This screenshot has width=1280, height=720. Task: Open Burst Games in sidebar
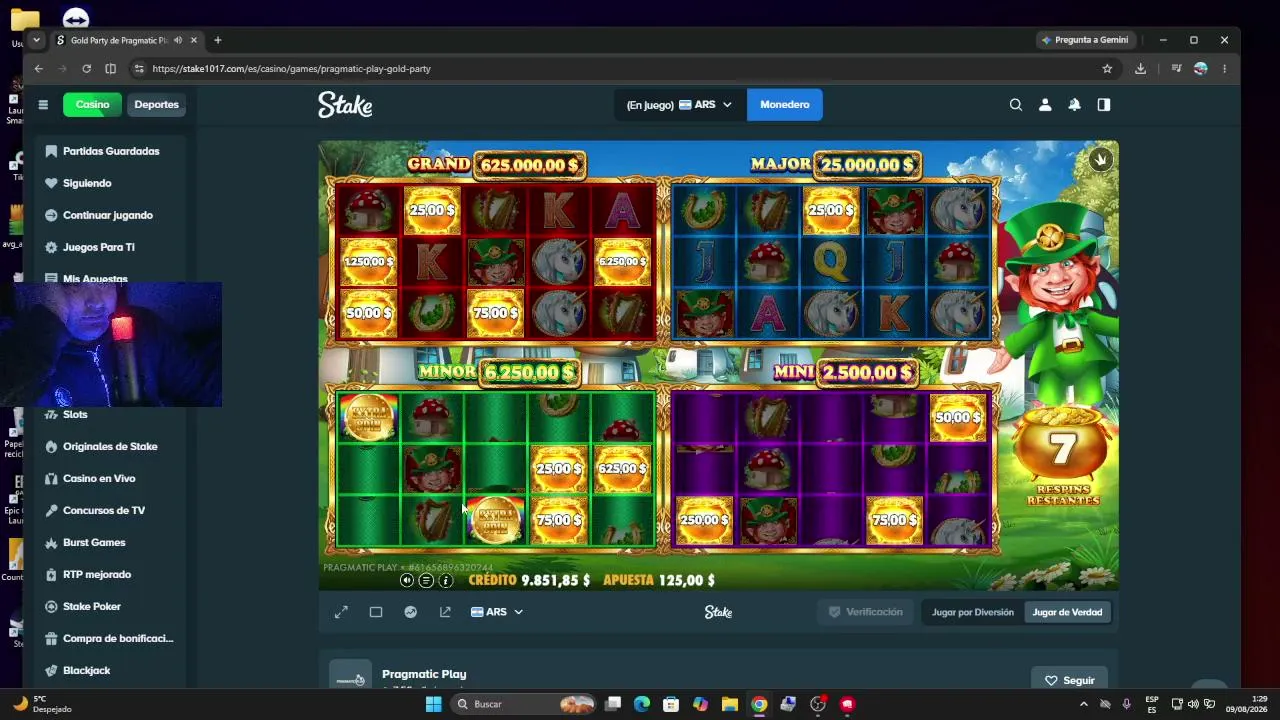point(110,542)
